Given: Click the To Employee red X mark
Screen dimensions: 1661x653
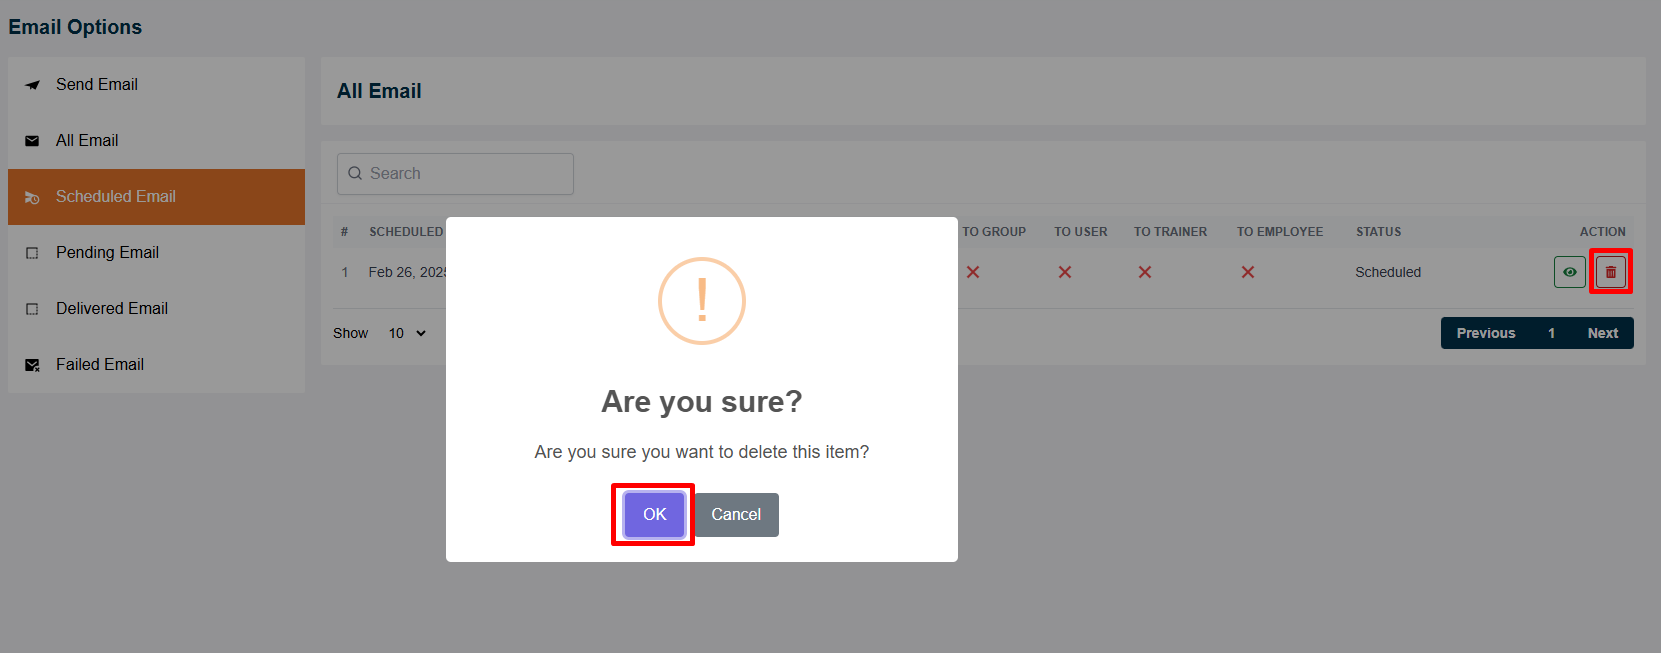Looking at the screenshot, I should [x=1247, y=272].
